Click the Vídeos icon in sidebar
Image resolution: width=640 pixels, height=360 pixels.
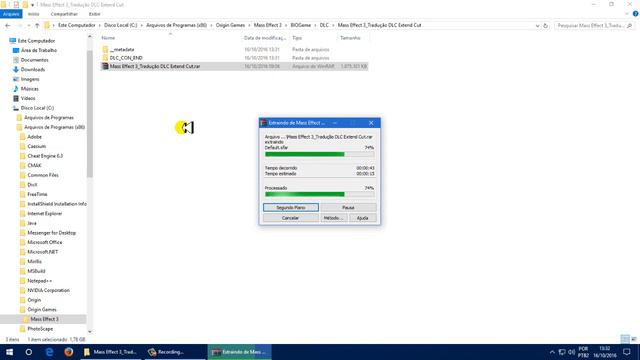[x=16, y=98]
